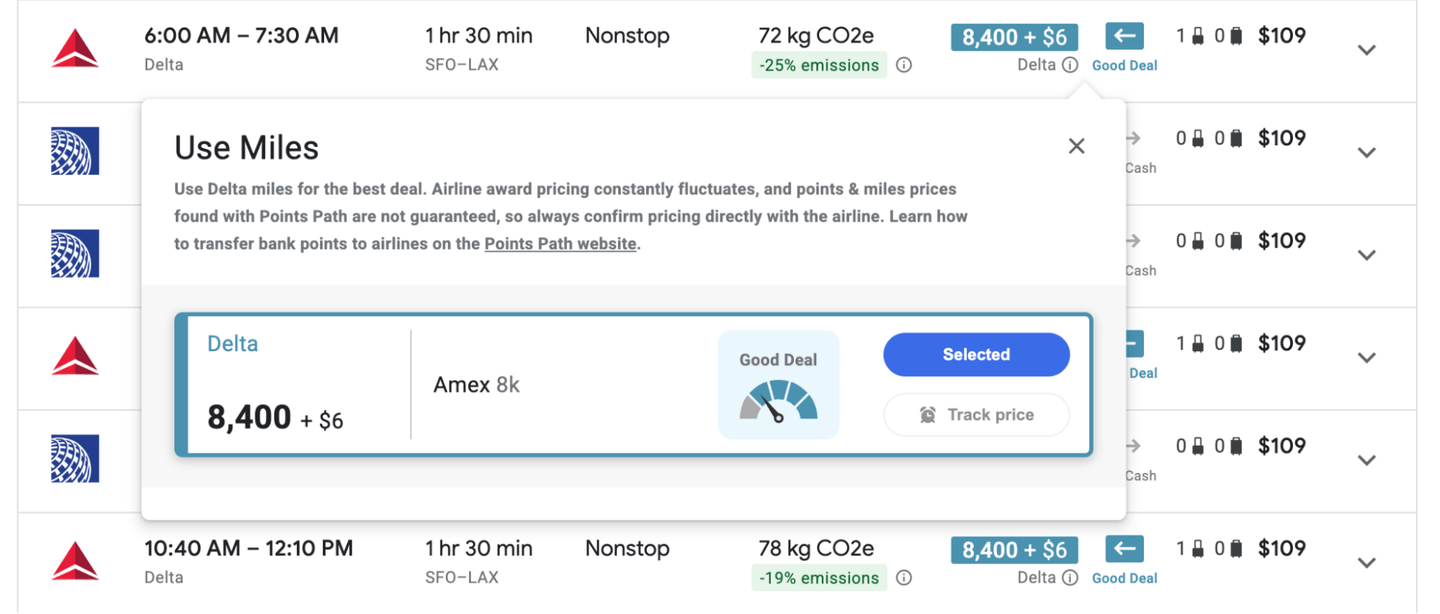Expand the 10:40 AM Delta flight details
The width and height of the screenshot is (1440, 614).
point(1366,563)
